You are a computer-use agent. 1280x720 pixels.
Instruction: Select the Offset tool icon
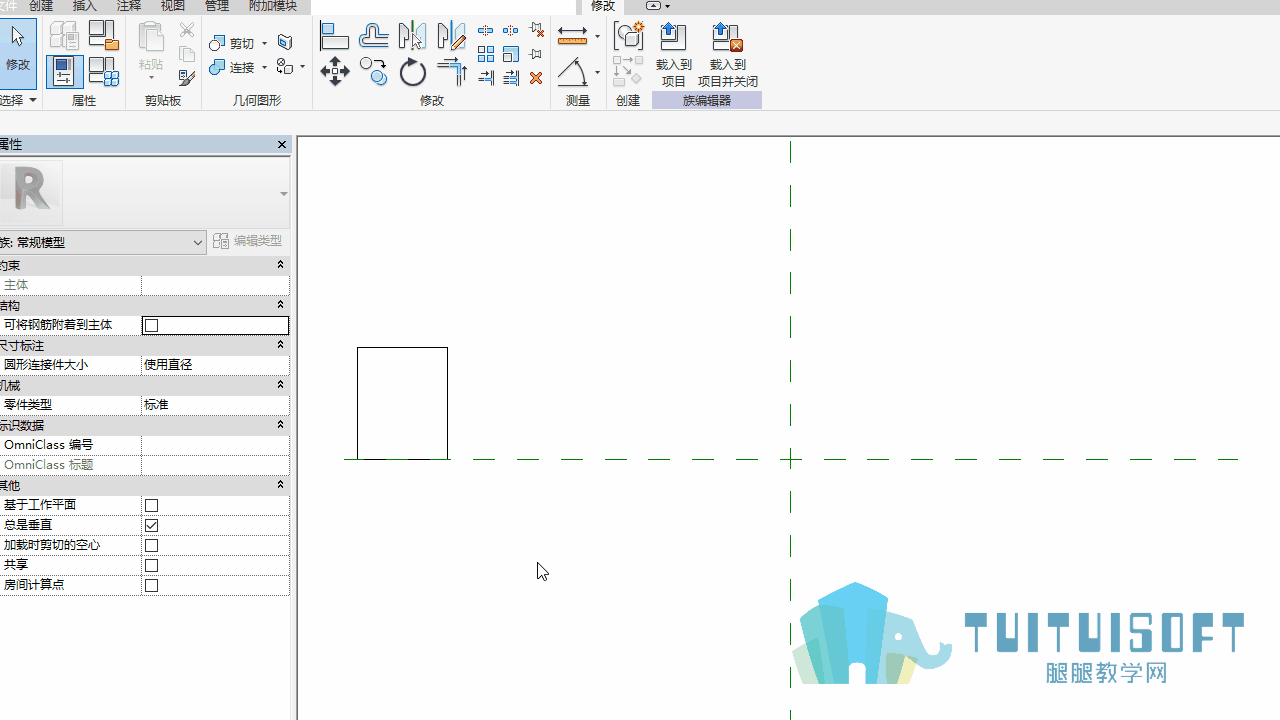(373, 36)
